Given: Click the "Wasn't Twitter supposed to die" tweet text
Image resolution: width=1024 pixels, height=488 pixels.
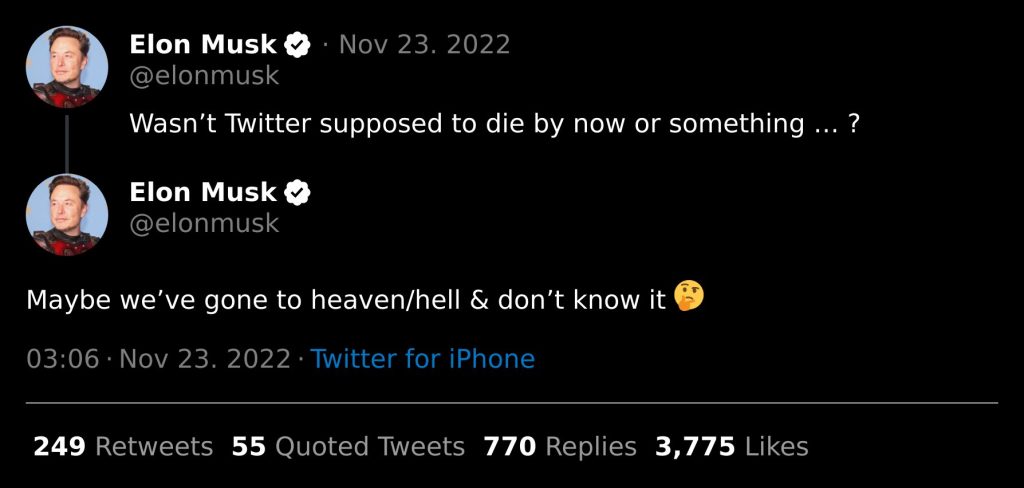Looking at the screenshot, I should [494, 124].
